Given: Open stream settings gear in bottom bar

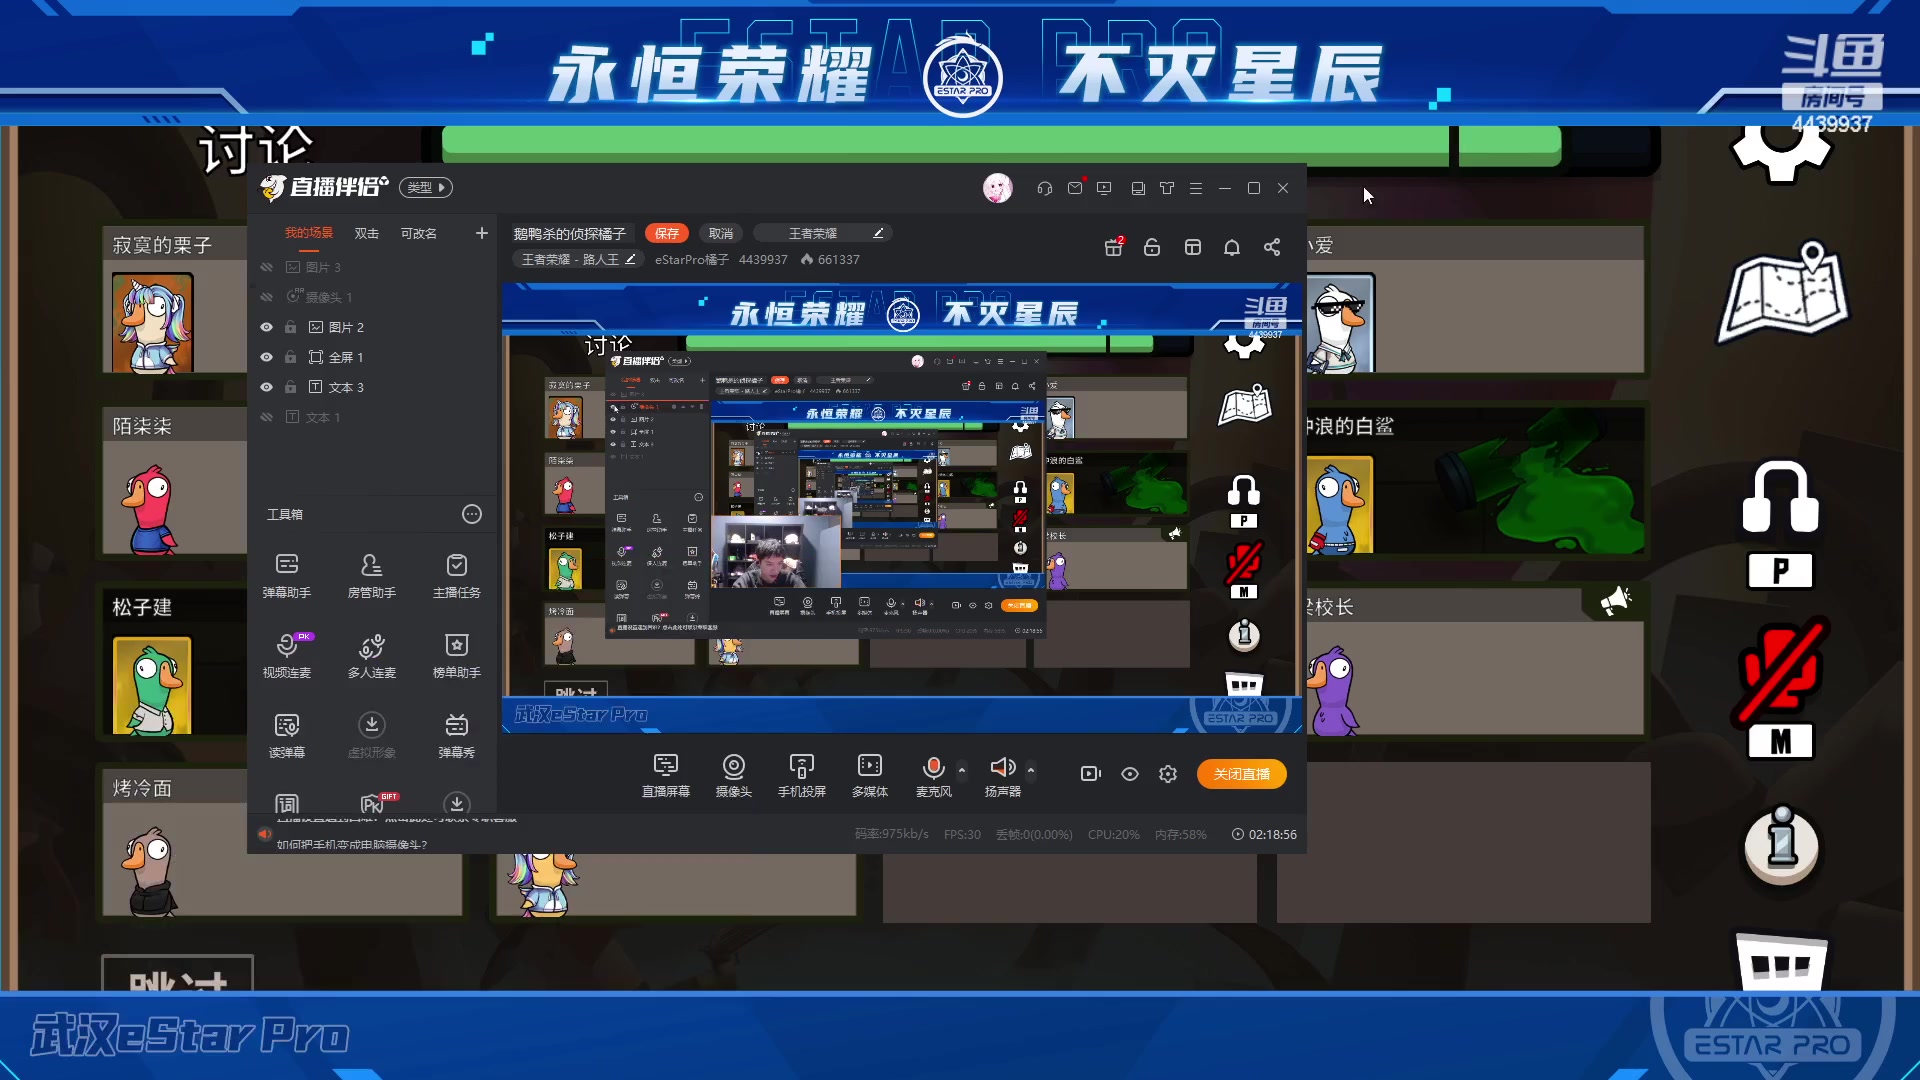Looking at the screenshot, I should click(x=1168, y=774).
